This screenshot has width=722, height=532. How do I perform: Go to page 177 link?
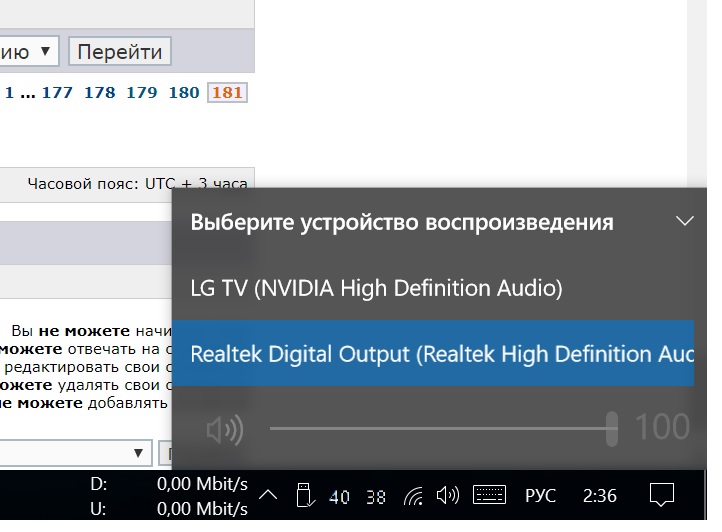[57, 93]
